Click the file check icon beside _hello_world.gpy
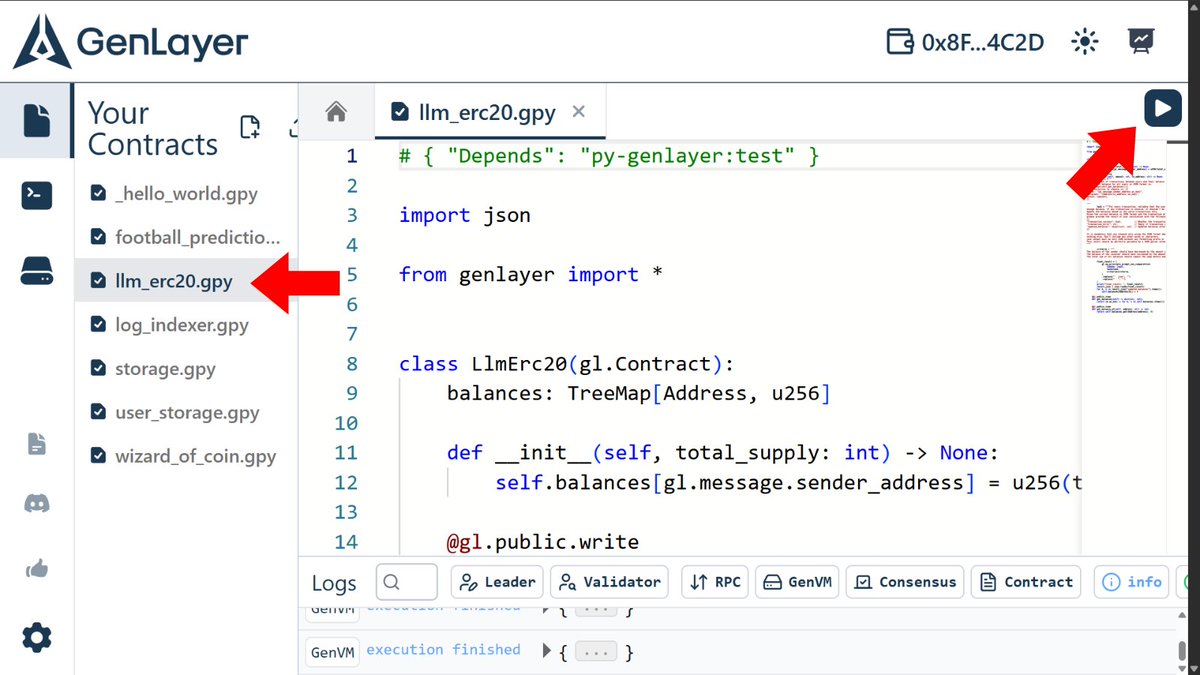Viewport: 1200px width, 675px height. click(98, 193)
